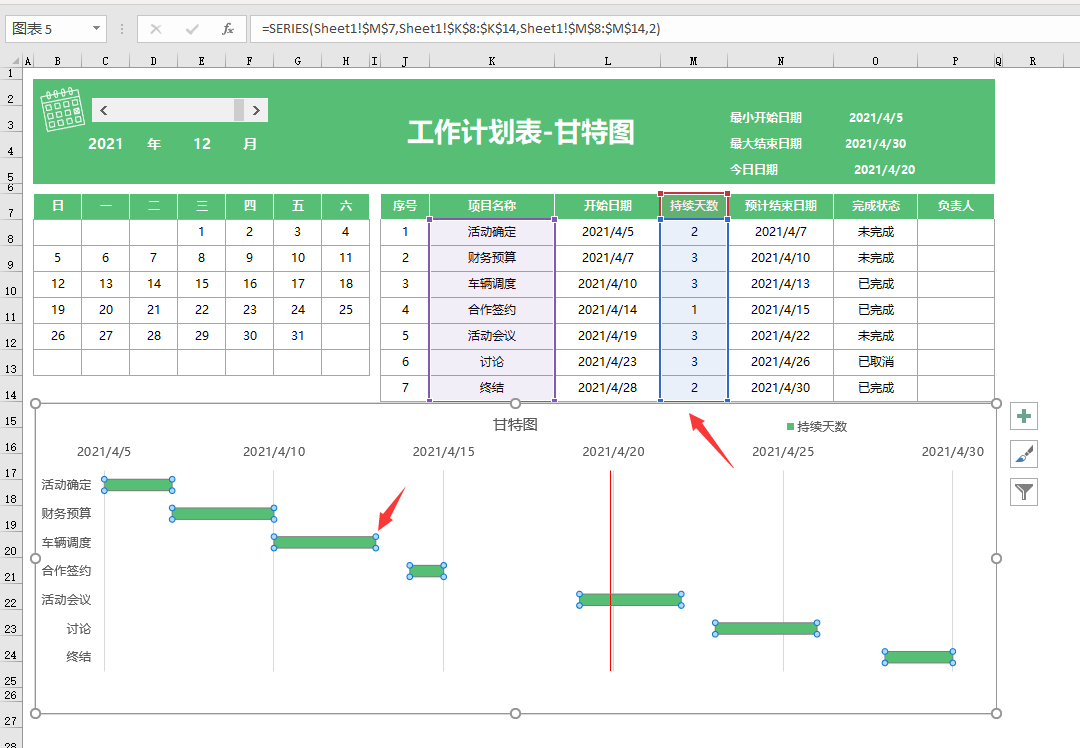
Task: Click the select-all corner triangle
Action: point(14,61)
